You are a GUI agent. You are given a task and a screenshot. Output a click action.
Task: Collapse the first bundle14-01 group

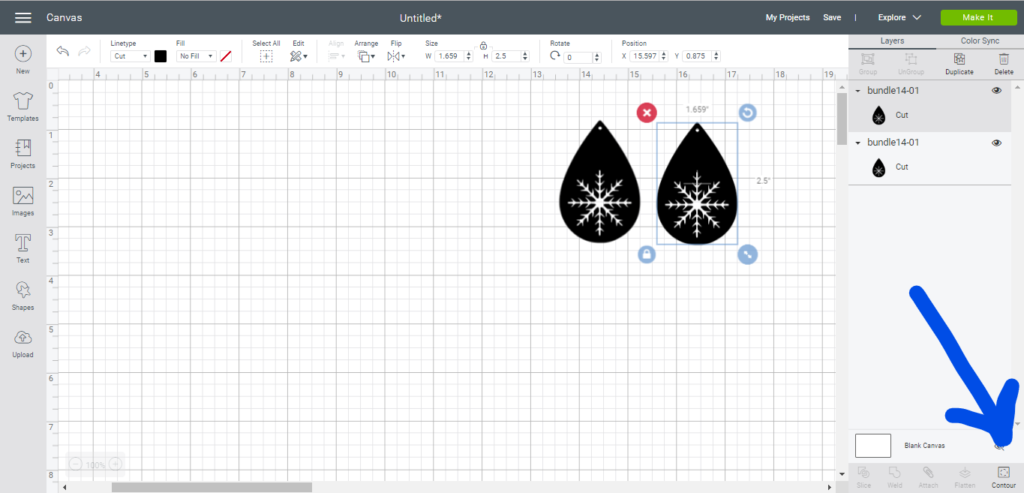857,91
